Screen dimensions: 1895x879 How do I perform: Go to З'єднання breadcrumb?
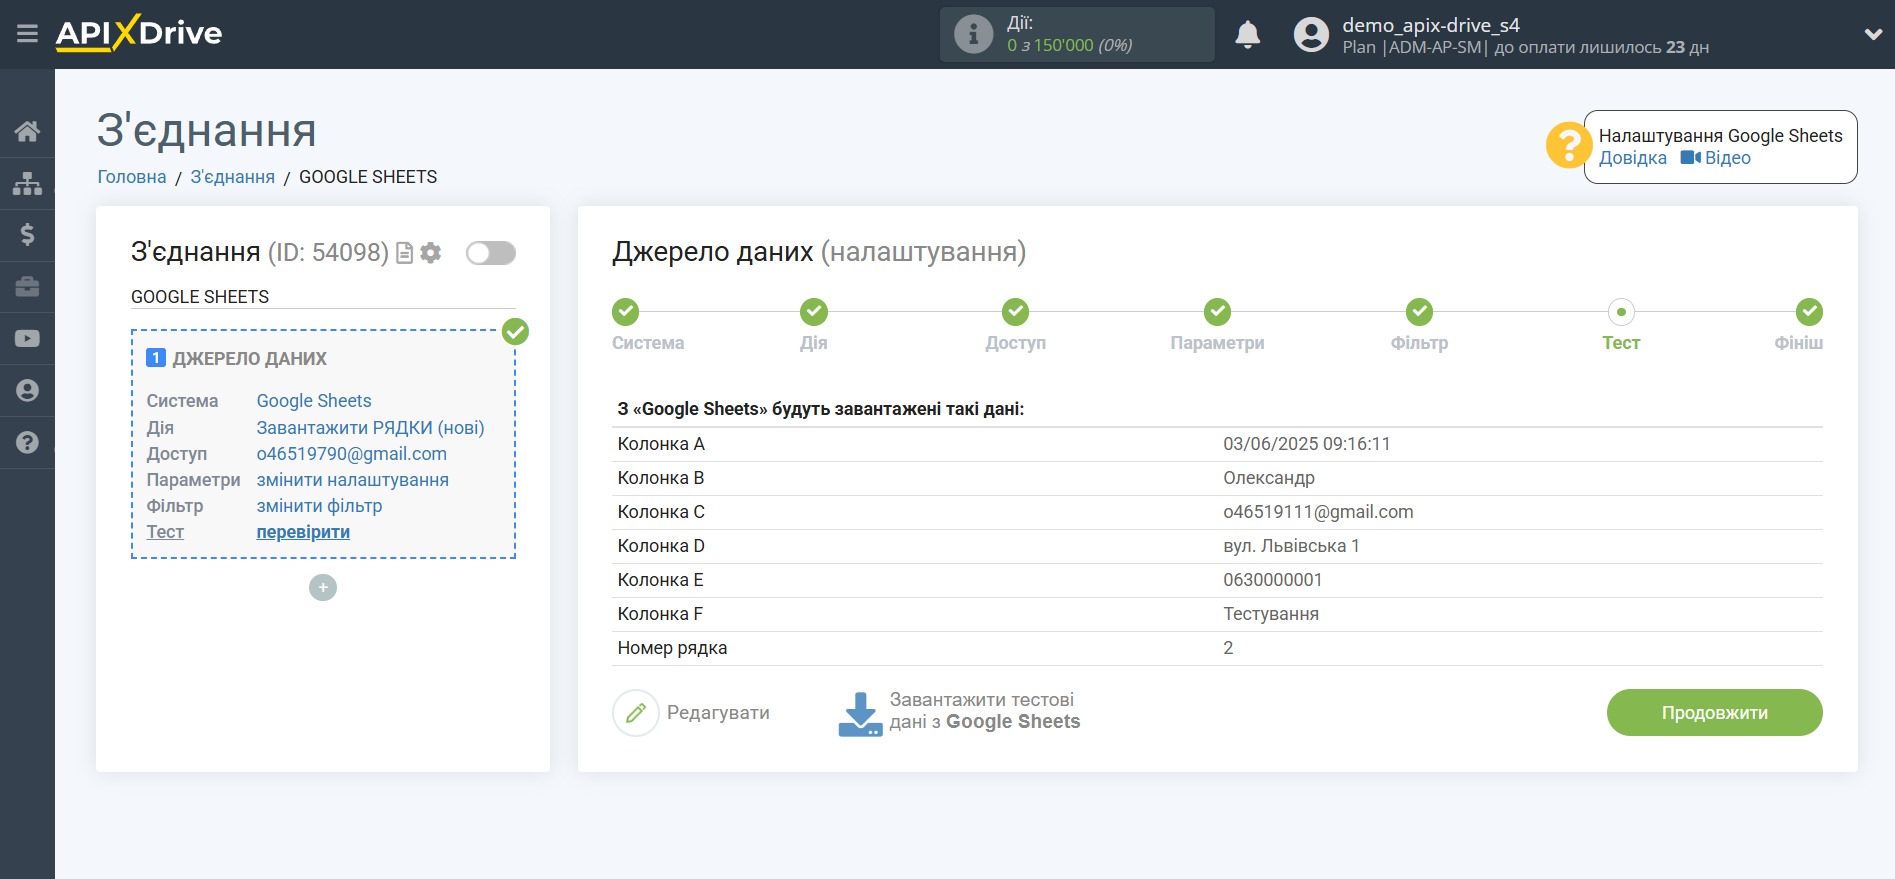click(x=232, y=177)
